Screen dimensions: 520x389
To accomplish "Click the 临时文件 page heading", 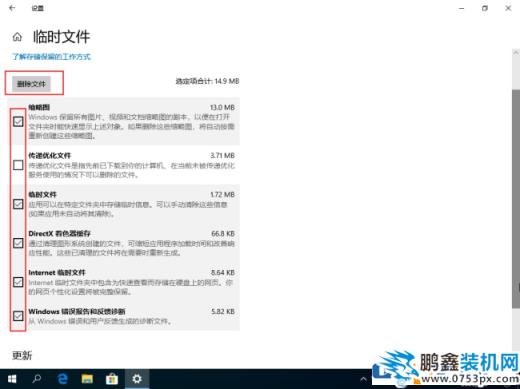I will click(x=61, y=37).
